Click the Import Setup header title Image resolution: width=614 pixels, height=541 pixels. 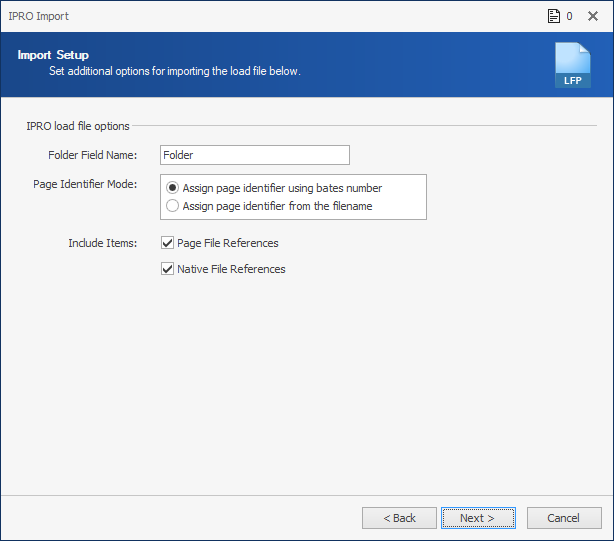click(53, 55)
